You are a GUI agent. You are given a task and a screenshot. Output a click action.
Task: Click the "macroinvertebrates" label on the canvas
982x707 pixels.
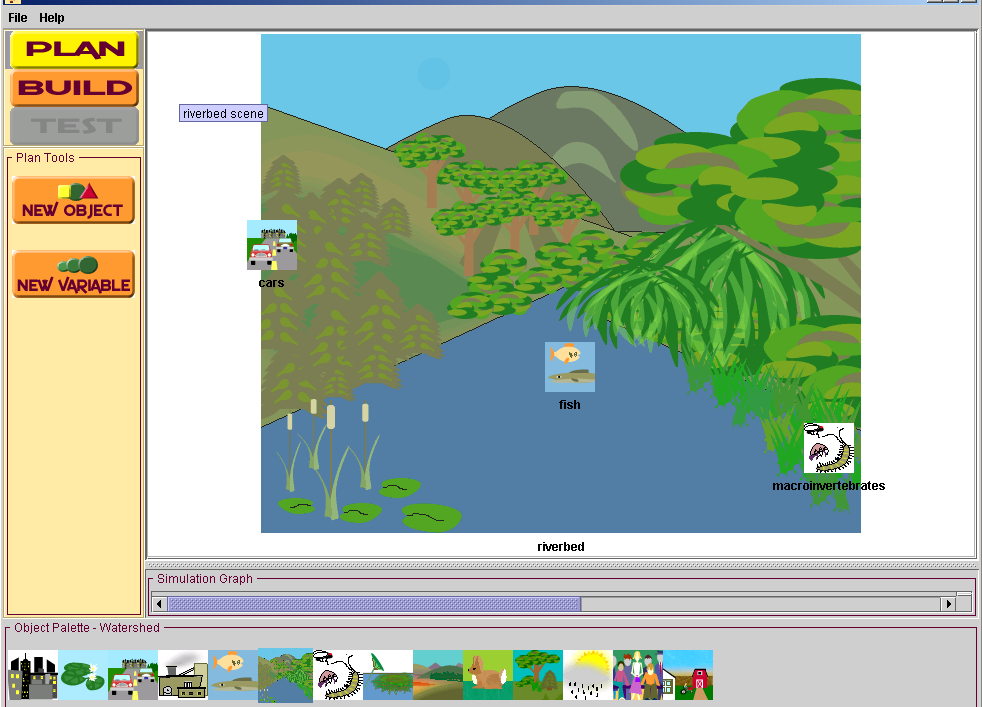[829, 486]
